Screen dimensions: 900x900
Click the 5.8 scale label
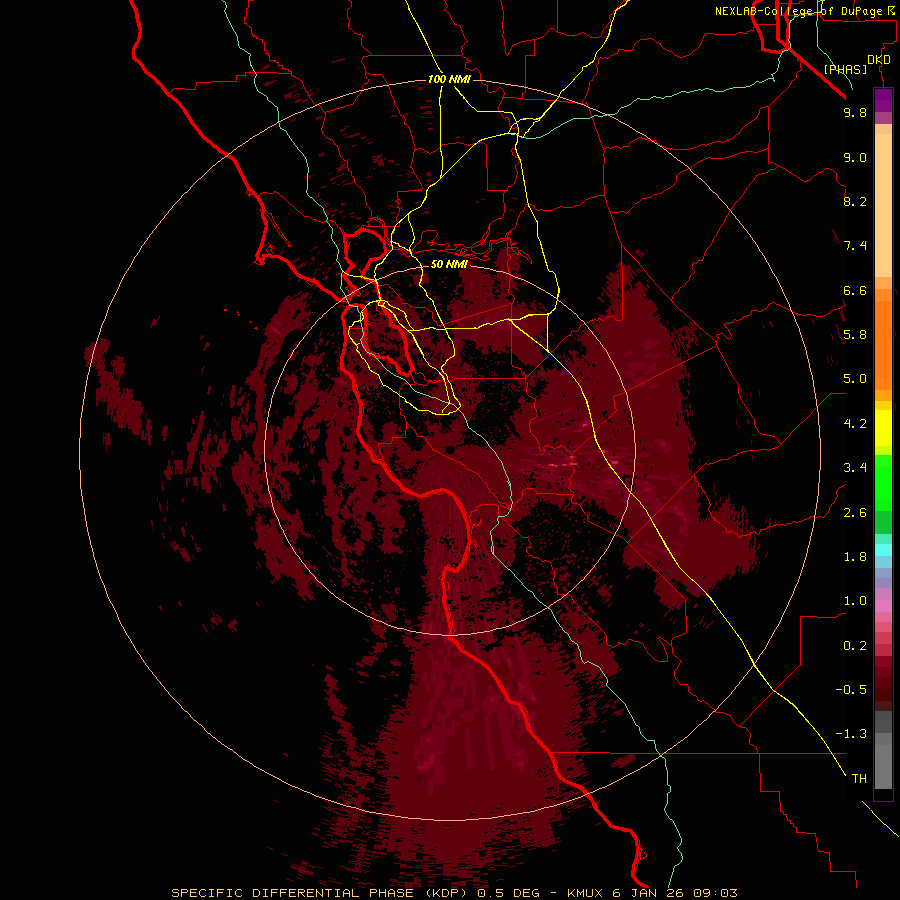click(855, 335)
